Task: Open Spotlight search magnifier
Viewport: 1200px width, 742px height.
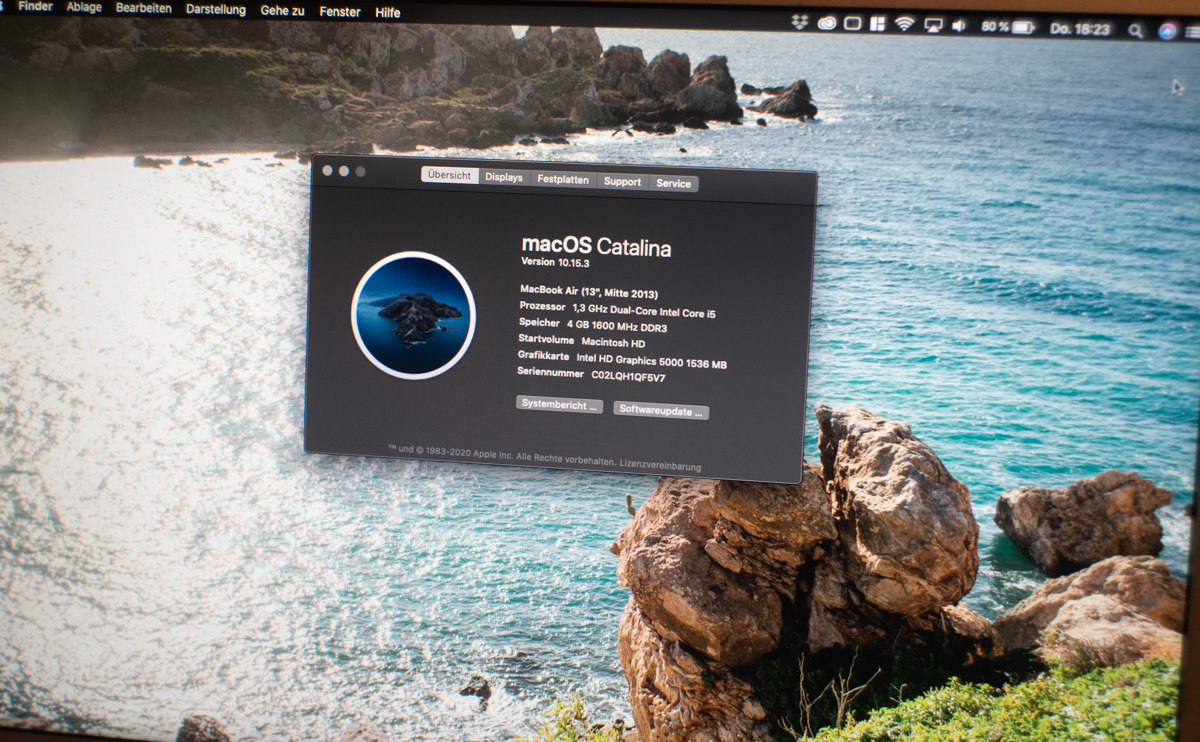Action: [1135, 30]
